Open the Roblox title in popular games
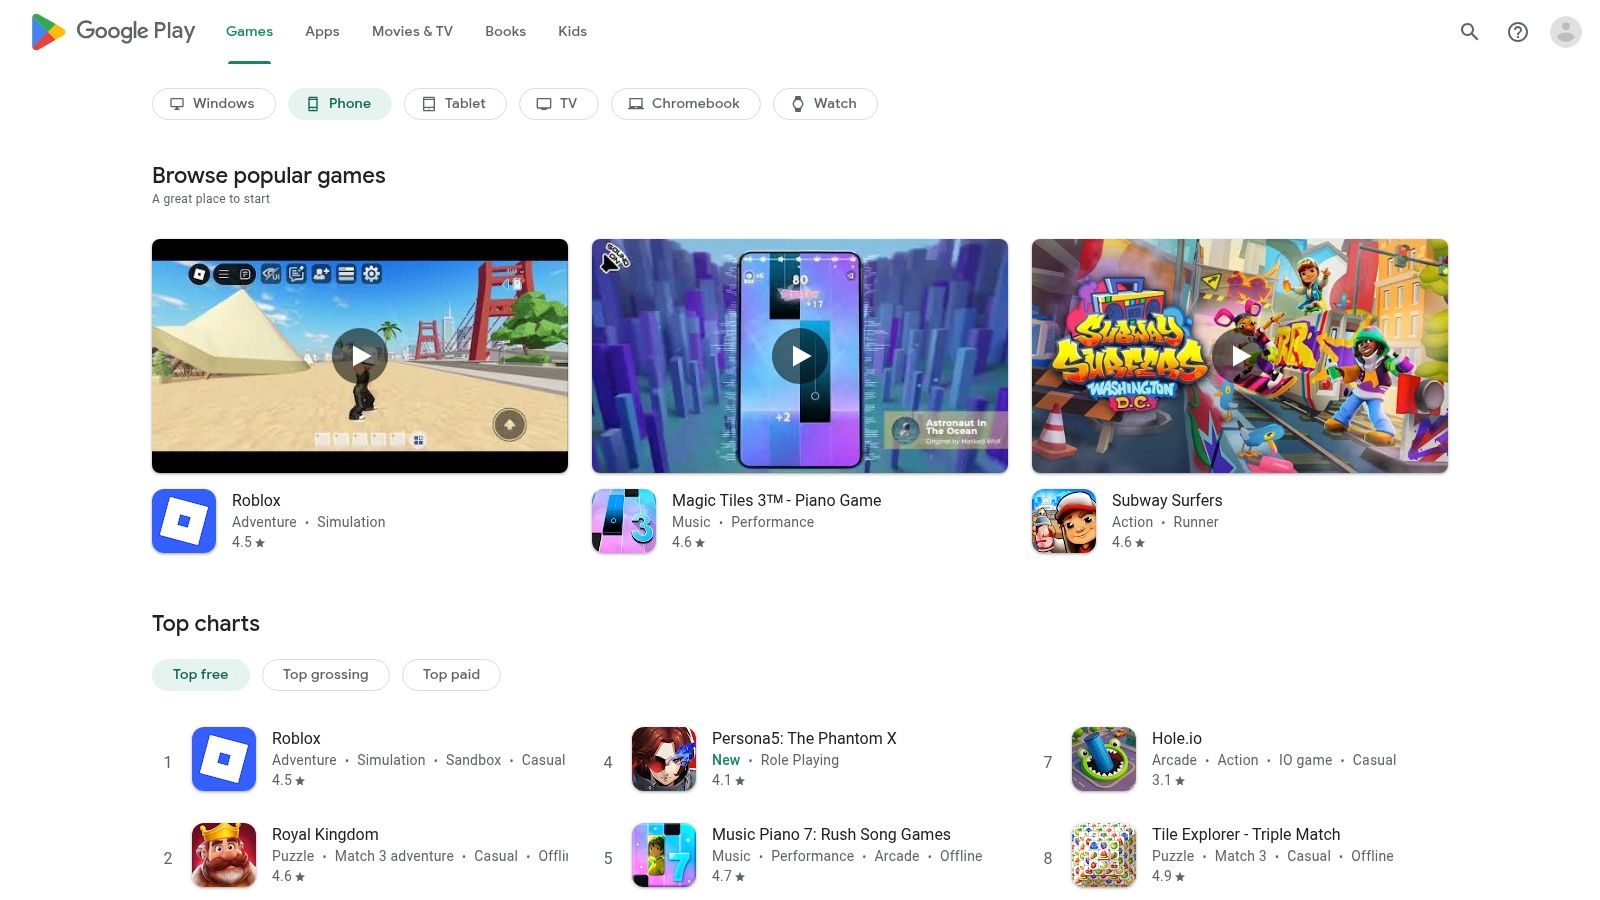The width and height of the screenshot is (1600, 900). click(256, 501)
